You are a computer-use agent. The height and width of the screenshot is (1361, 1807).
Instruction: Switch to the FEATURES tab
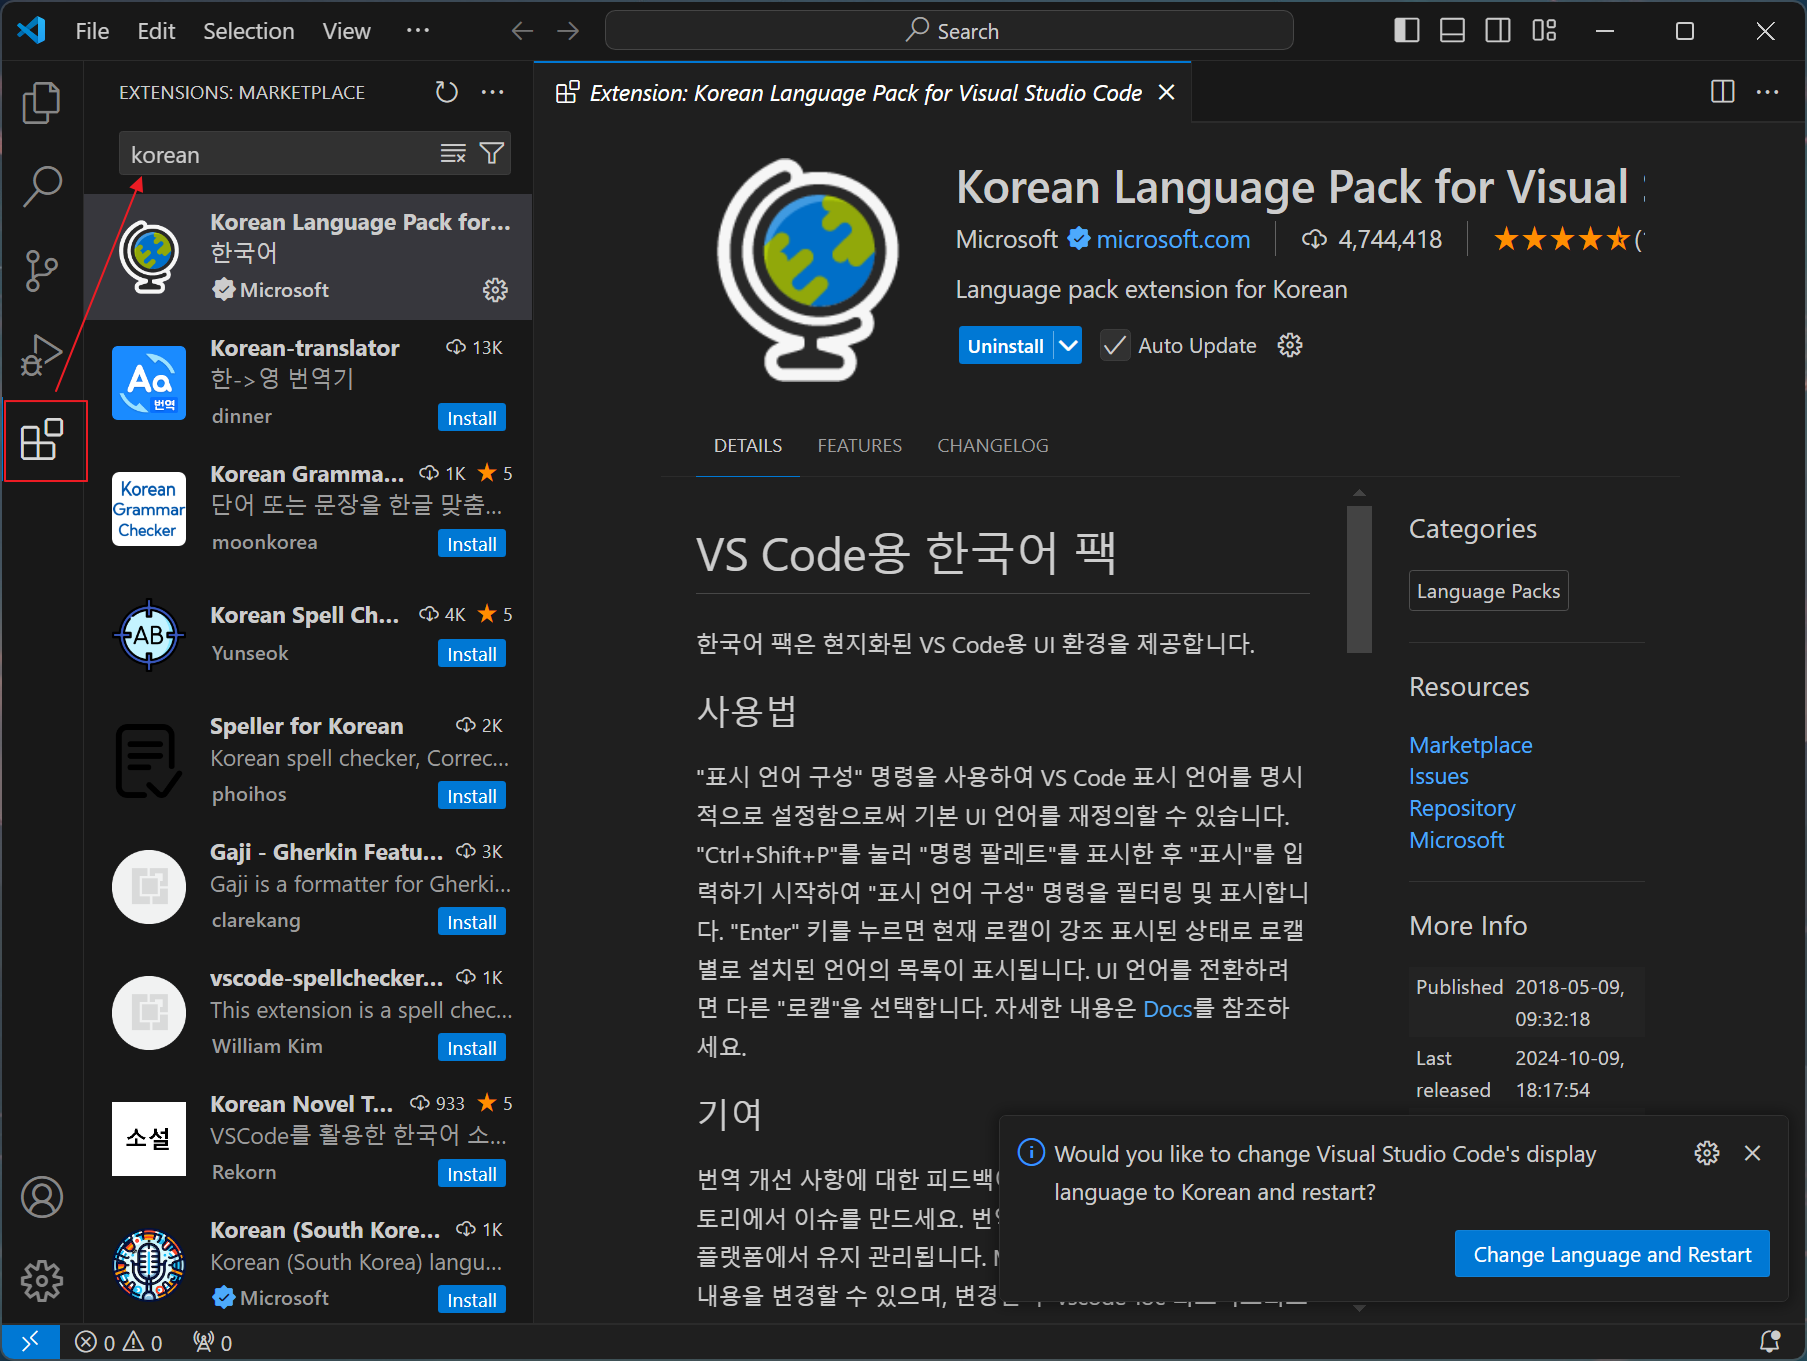tap(859, 446)
